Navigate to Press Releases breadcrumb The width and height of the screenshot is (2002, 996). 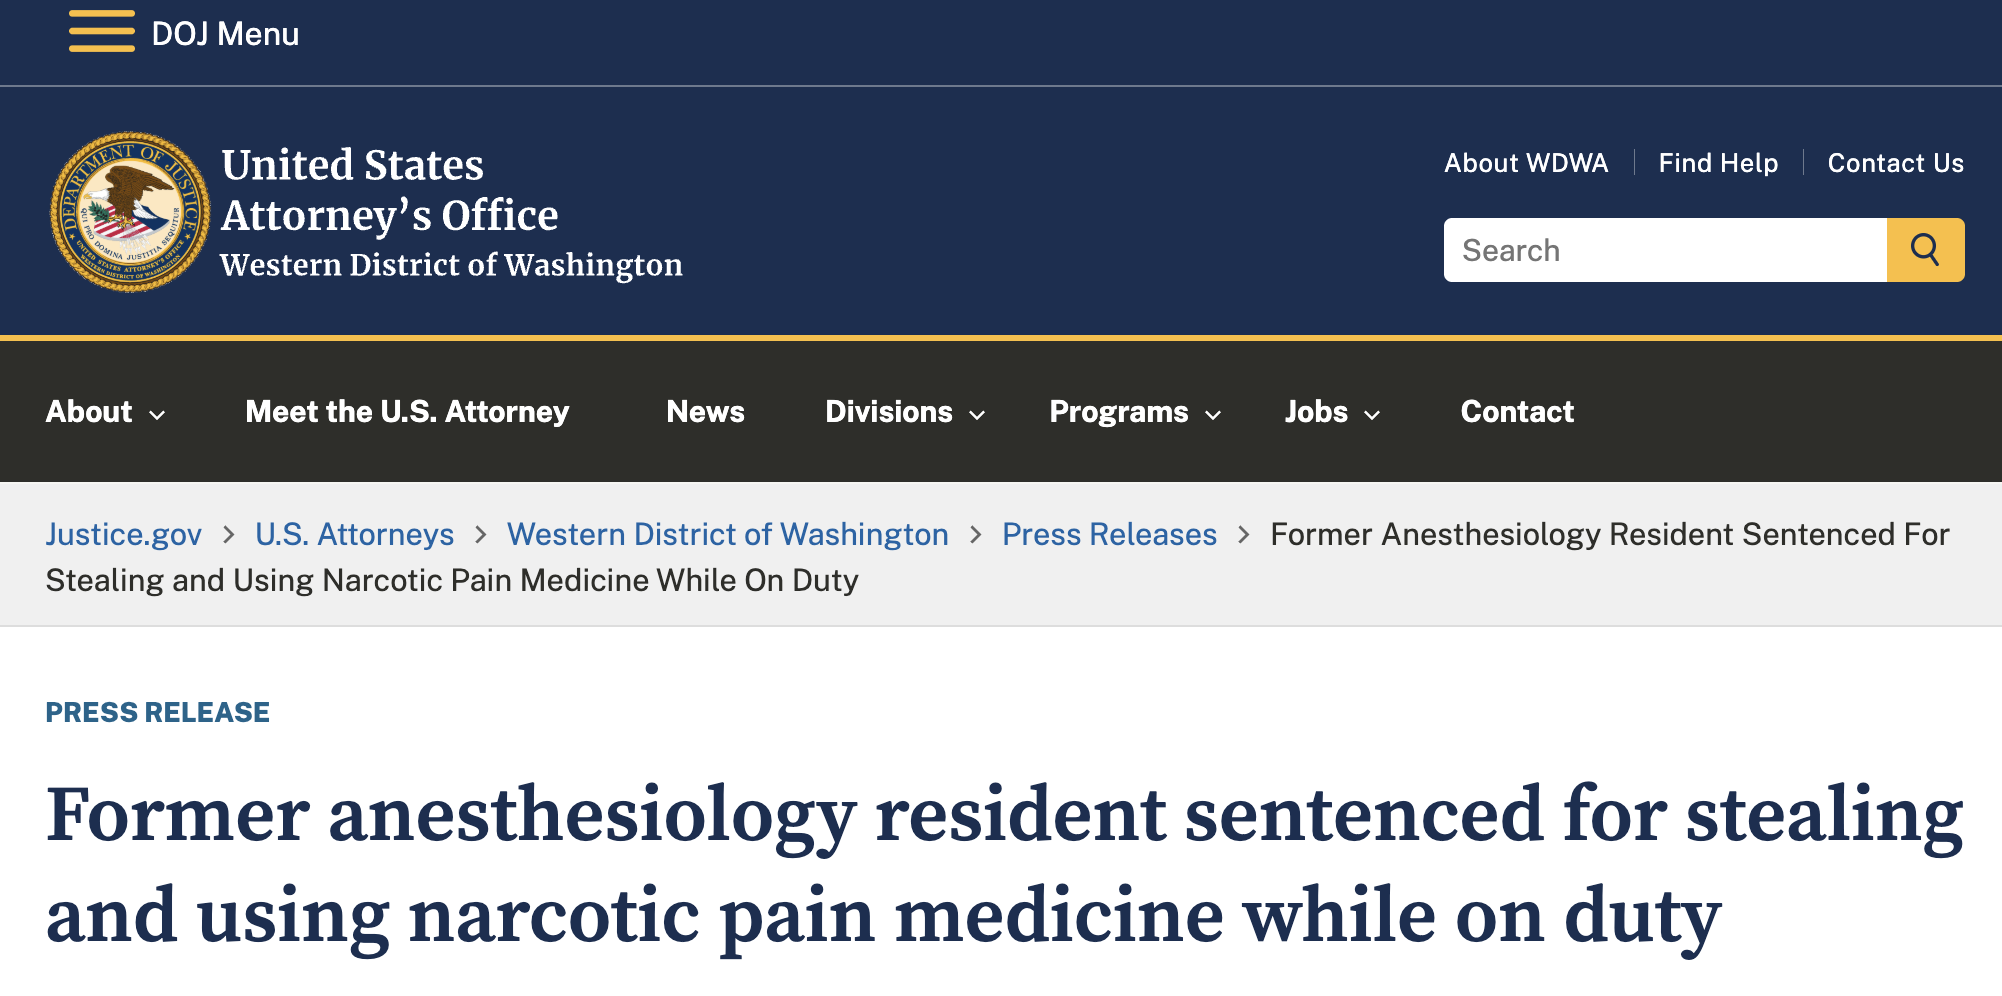point(1109,535)
